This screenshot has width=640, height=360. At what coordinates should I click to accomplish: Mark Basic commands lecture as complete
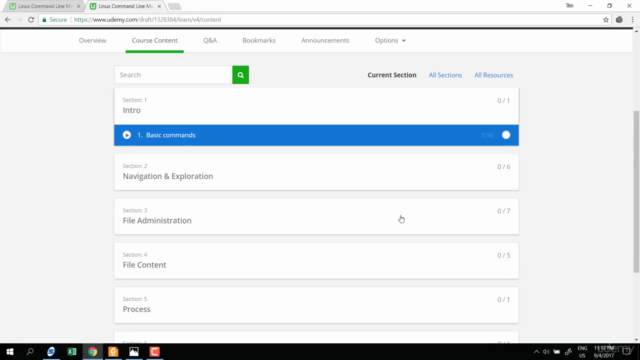[506, 135]
